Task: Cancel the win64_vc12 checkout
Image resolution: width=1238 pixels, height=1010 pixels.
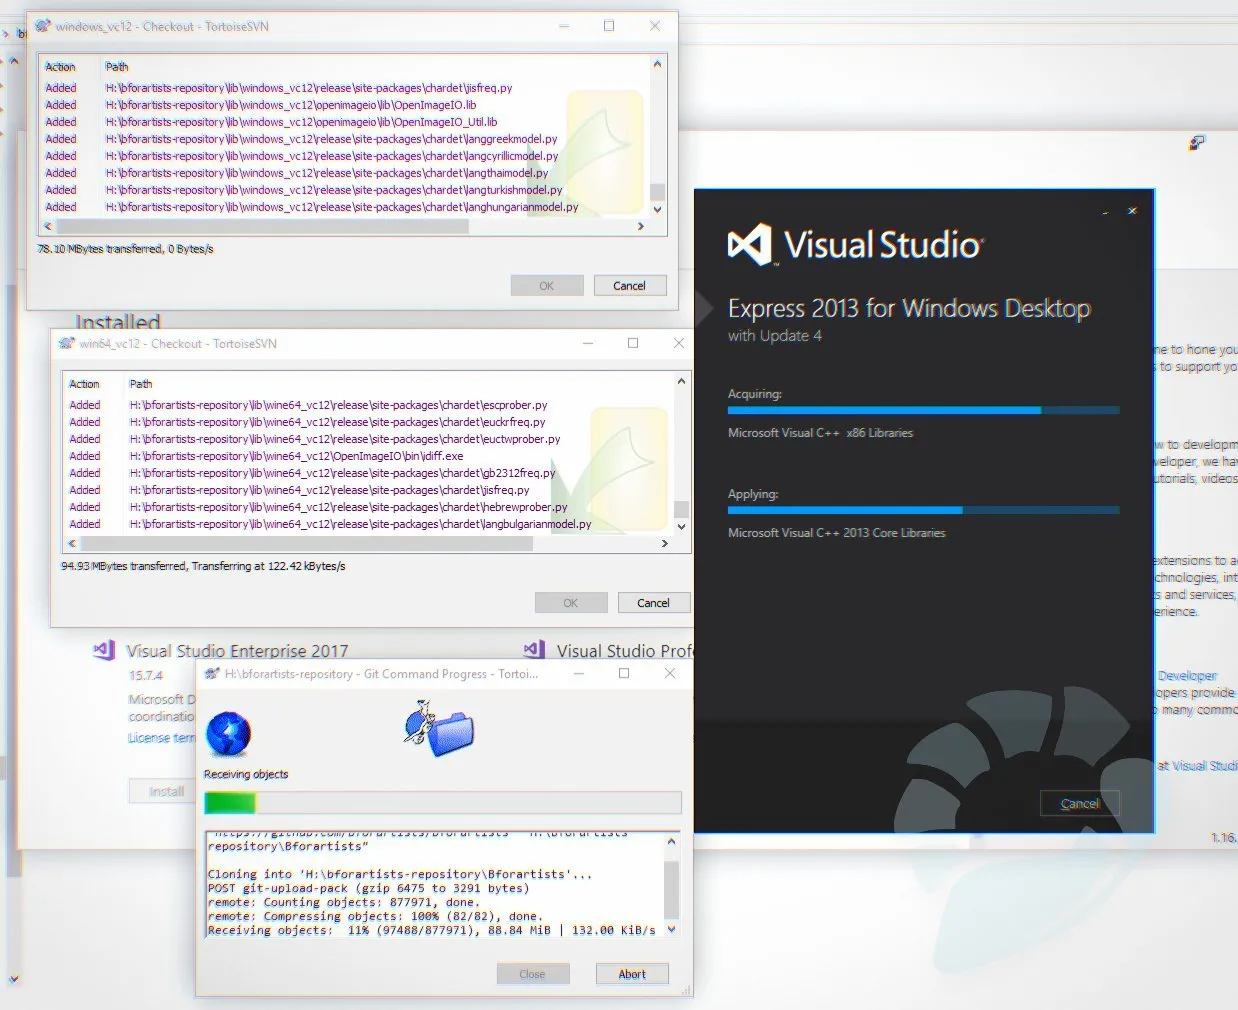Action: (653, 603)
